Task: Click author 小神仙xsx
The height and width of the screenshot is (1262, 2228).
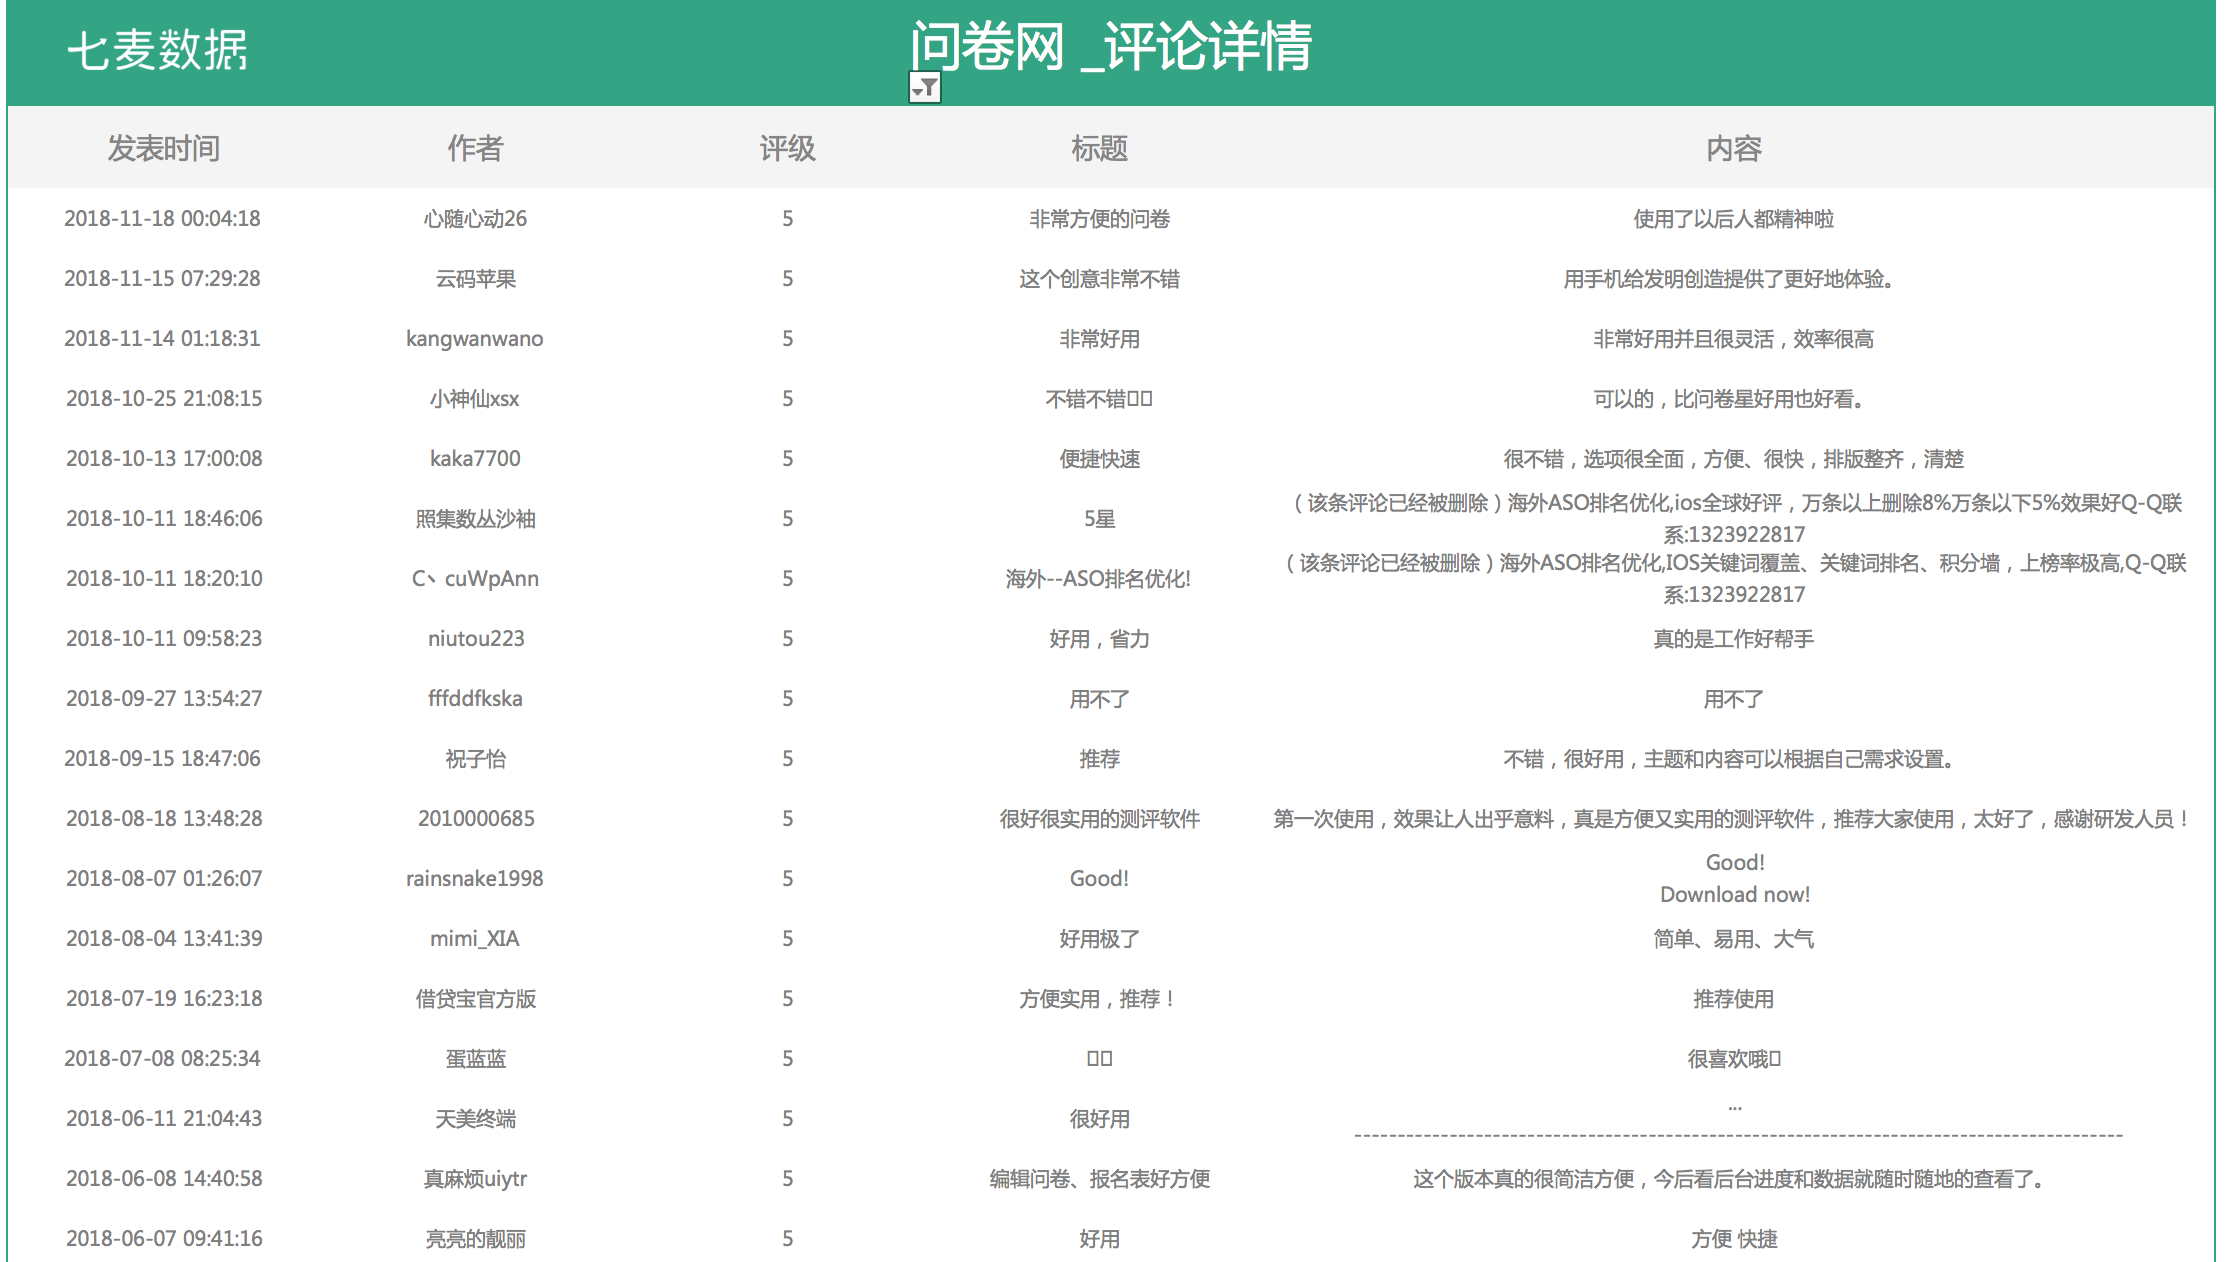Action: tap(475, 399)
